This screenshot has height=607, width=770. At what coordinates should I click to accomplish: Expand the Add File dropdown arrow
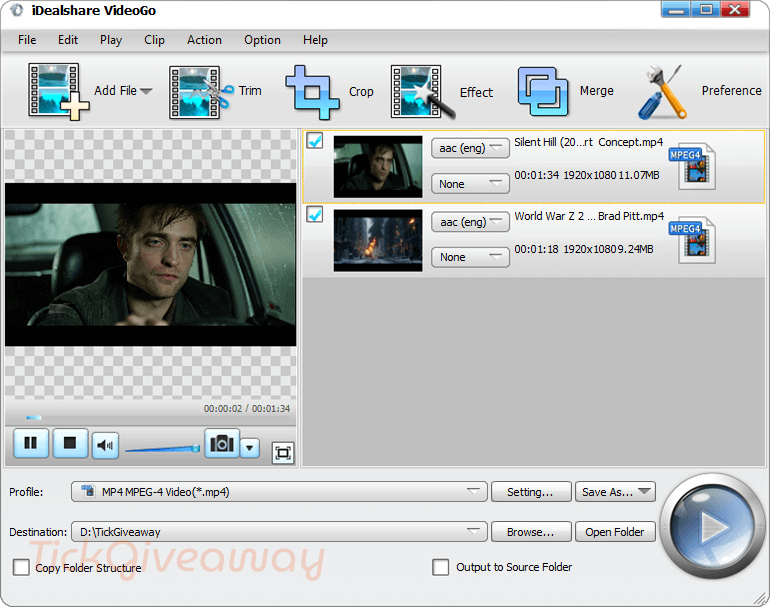[146, 91]
